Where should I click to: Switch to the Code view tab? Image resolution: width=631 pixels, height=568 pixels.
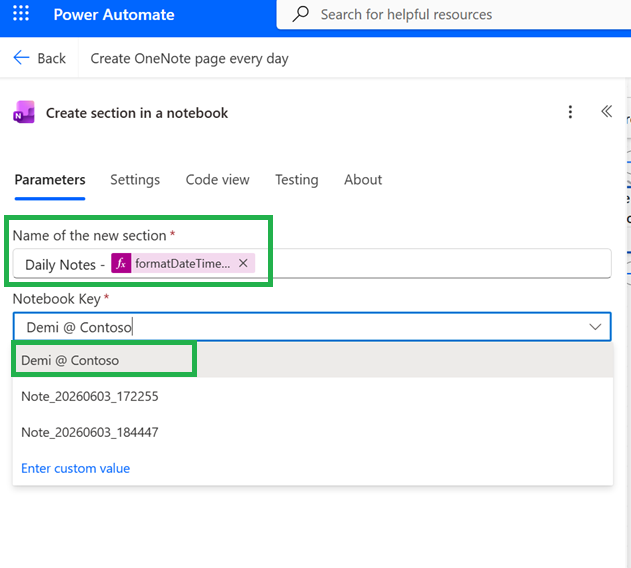pyautogui.click(x=217, y=180)
